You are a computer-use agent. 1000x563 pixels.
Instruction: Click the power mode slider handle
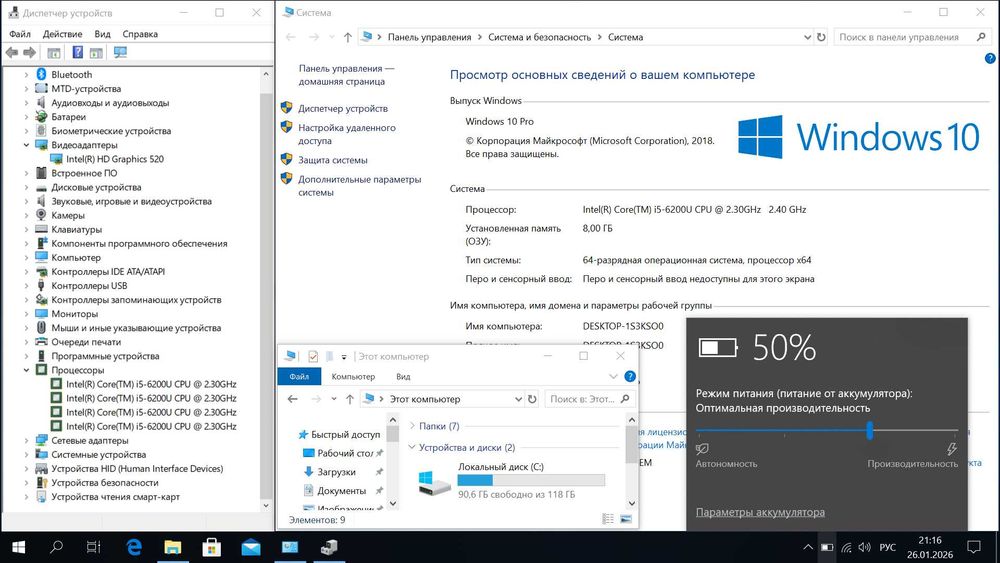[x=870, y=430]
